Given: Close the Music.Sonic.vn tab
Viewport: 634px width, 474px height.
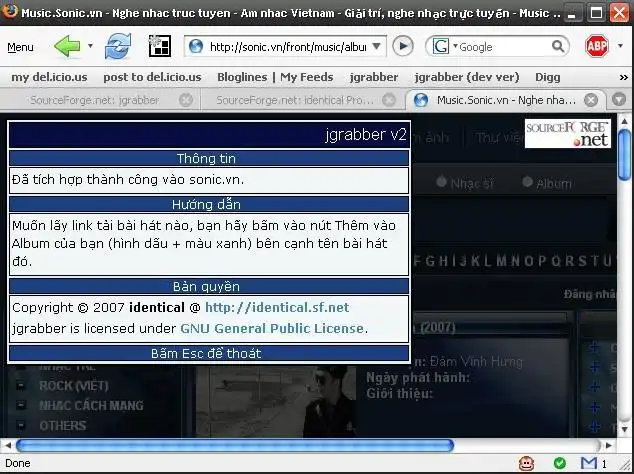Looking at the screenshot, I should point(591,100).
